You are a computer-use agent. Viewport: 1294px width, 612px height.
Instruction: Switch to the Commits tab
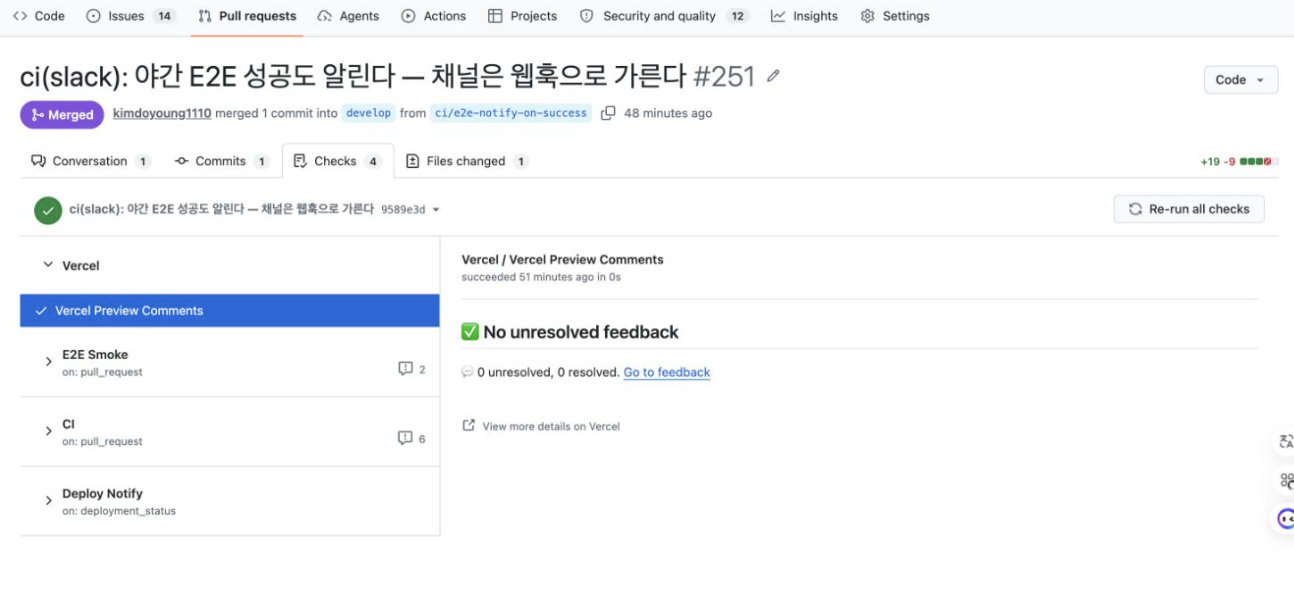(x=222, y=161)
